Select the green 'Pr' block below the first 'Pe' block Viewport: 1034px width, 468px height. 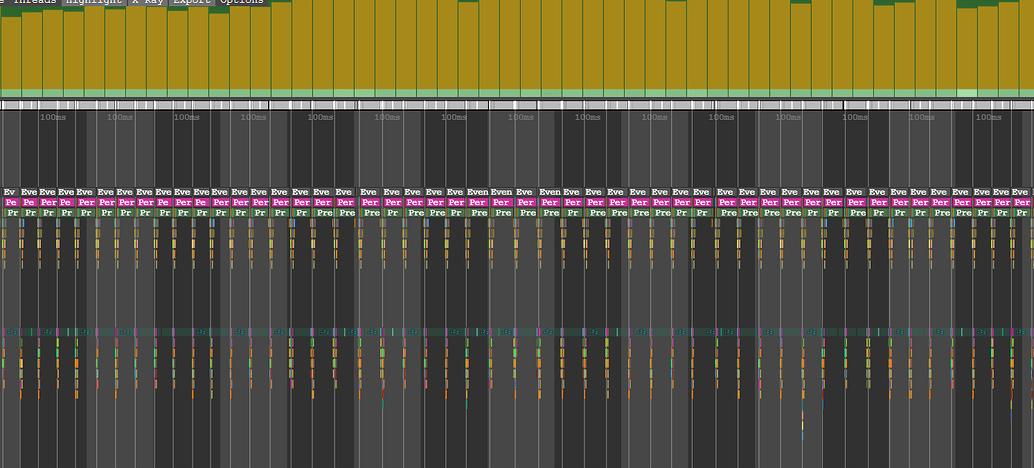pyautogui.click(x=12, y=213)
